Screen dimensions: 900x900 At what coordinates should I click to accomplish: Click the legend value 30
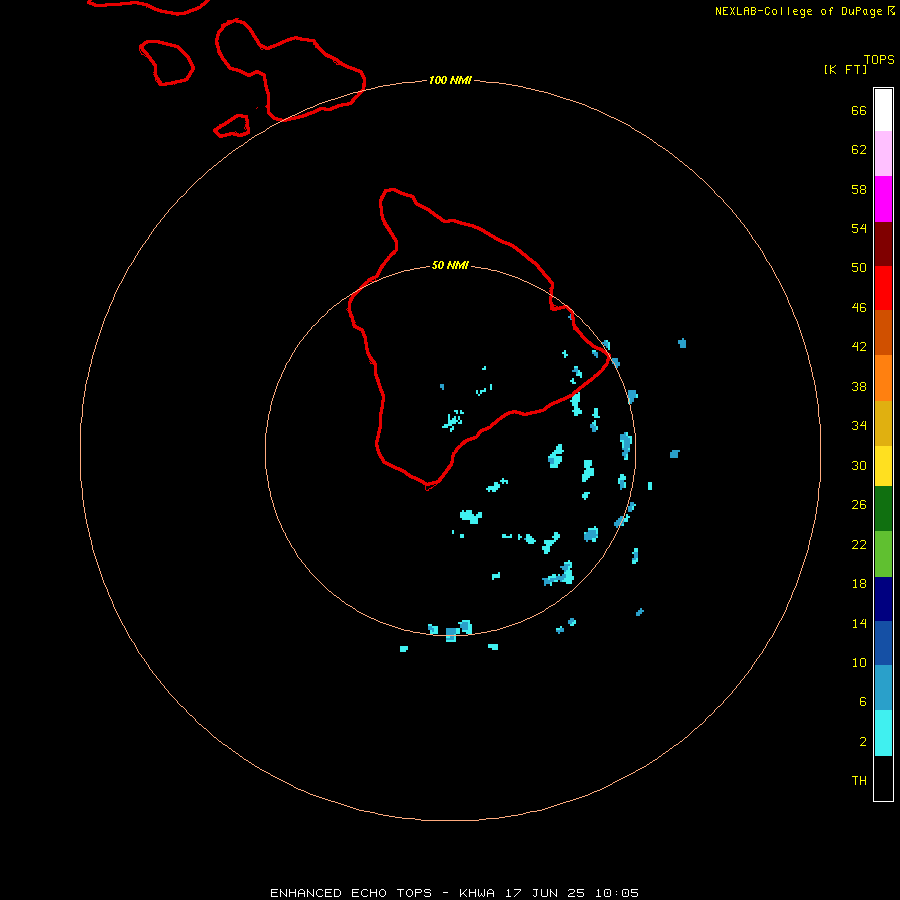(859, 465)
